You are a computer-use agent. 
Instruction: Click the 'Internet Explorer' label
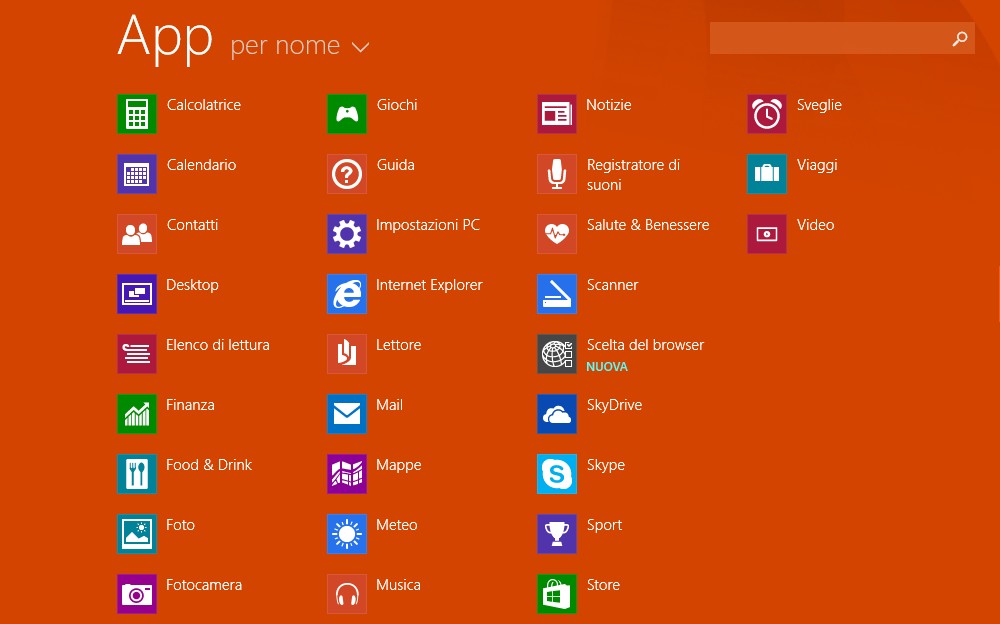[x=429, y=285]
